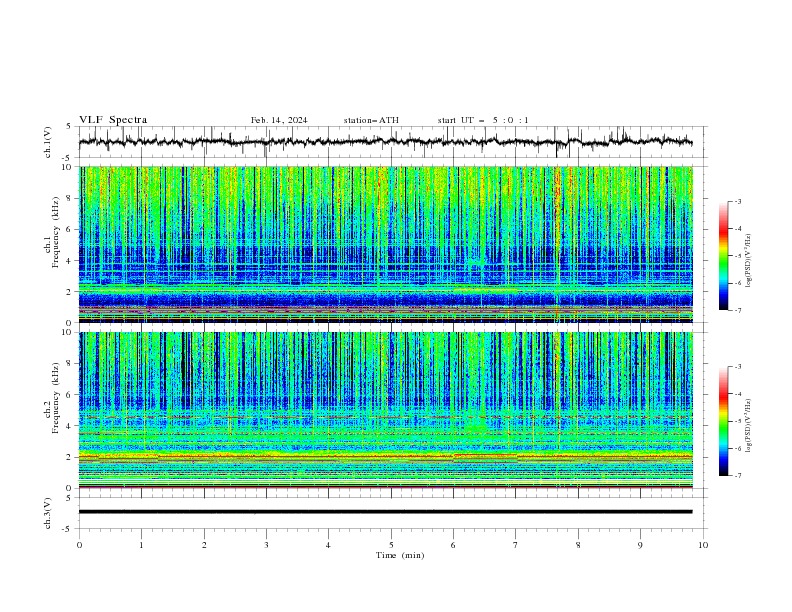Click the "0" tick on the time axis
The image size is (792, 612).
tap(79, 545)
